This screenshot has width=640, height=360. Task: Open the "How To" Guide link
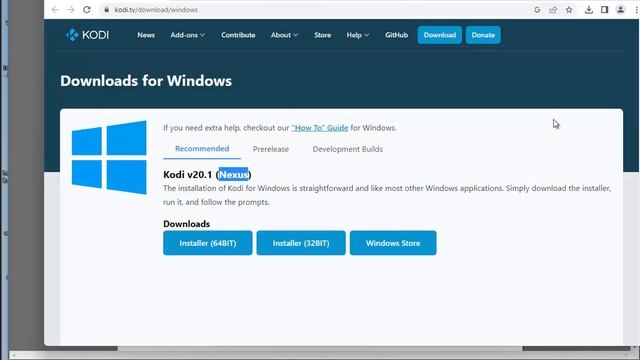point(320,128)
